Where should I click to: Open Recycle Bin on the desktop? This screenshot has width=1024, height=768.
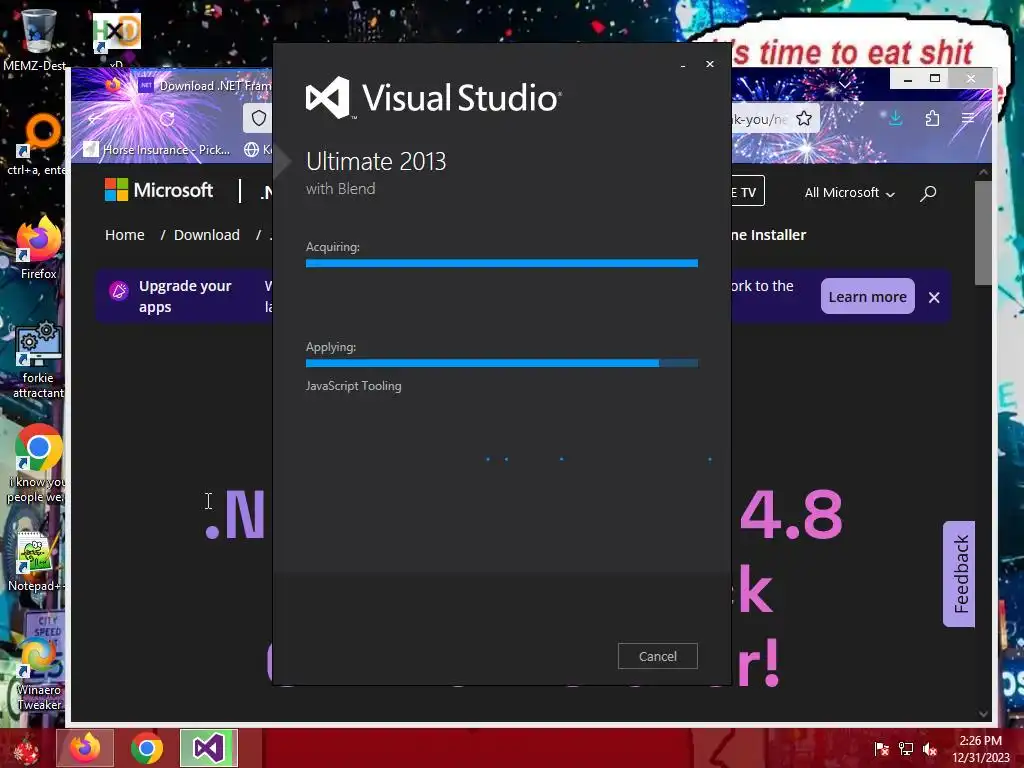[36, 39]
